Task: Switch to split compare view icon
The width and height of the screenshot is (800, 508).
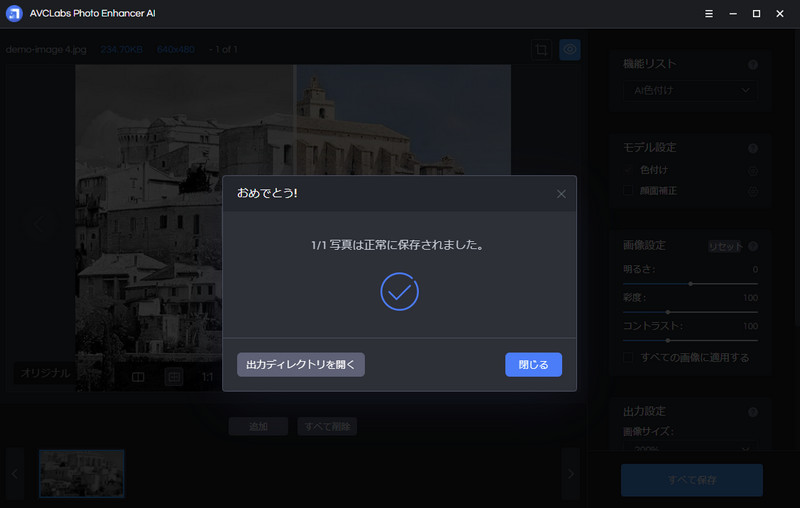Action: pos(138,377)
